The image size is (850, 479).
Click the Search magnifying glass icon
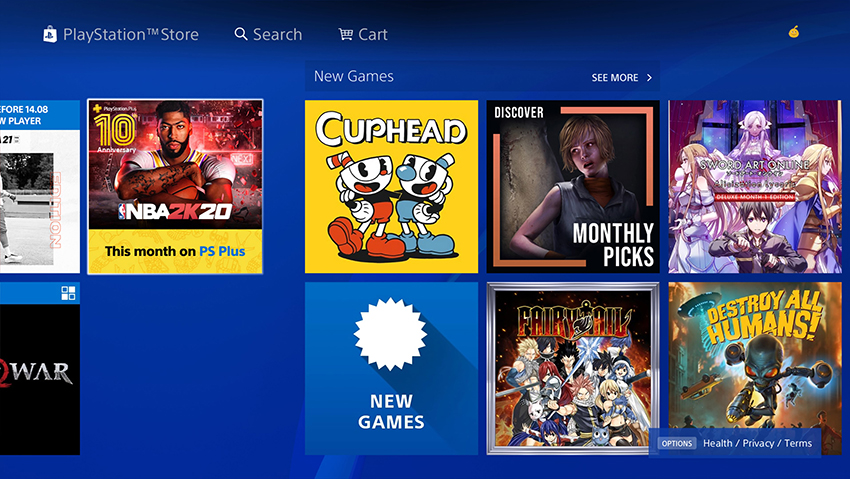(241, 34)
